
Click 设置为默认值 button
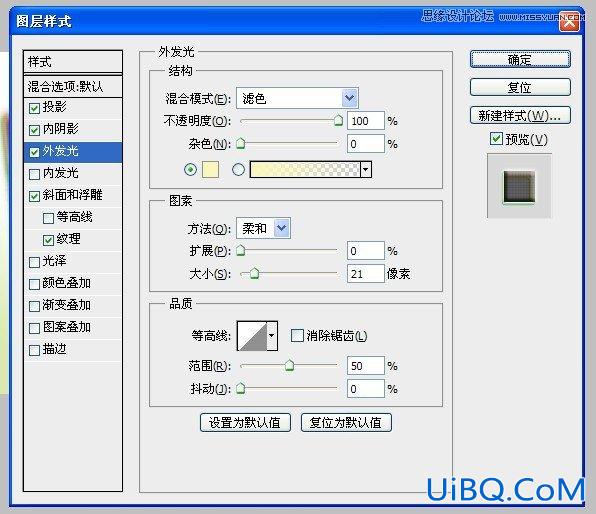245,422
